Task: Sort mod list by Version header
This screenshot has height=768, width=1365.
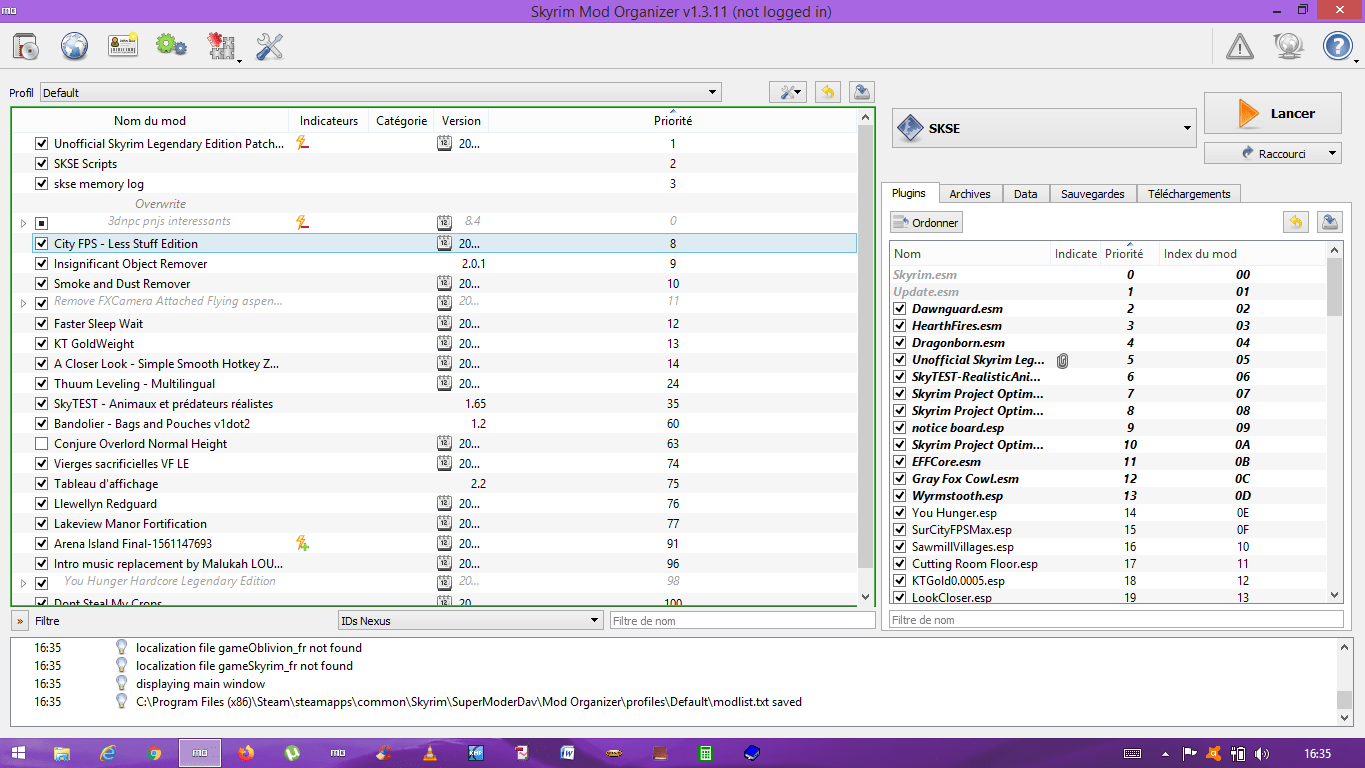Action: pyautogui.click(x=461, y=120)
